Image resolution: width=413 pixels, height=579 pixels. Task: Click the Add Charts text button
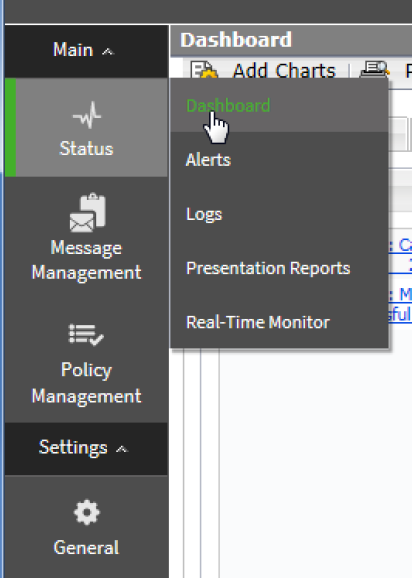pos(284,70)
